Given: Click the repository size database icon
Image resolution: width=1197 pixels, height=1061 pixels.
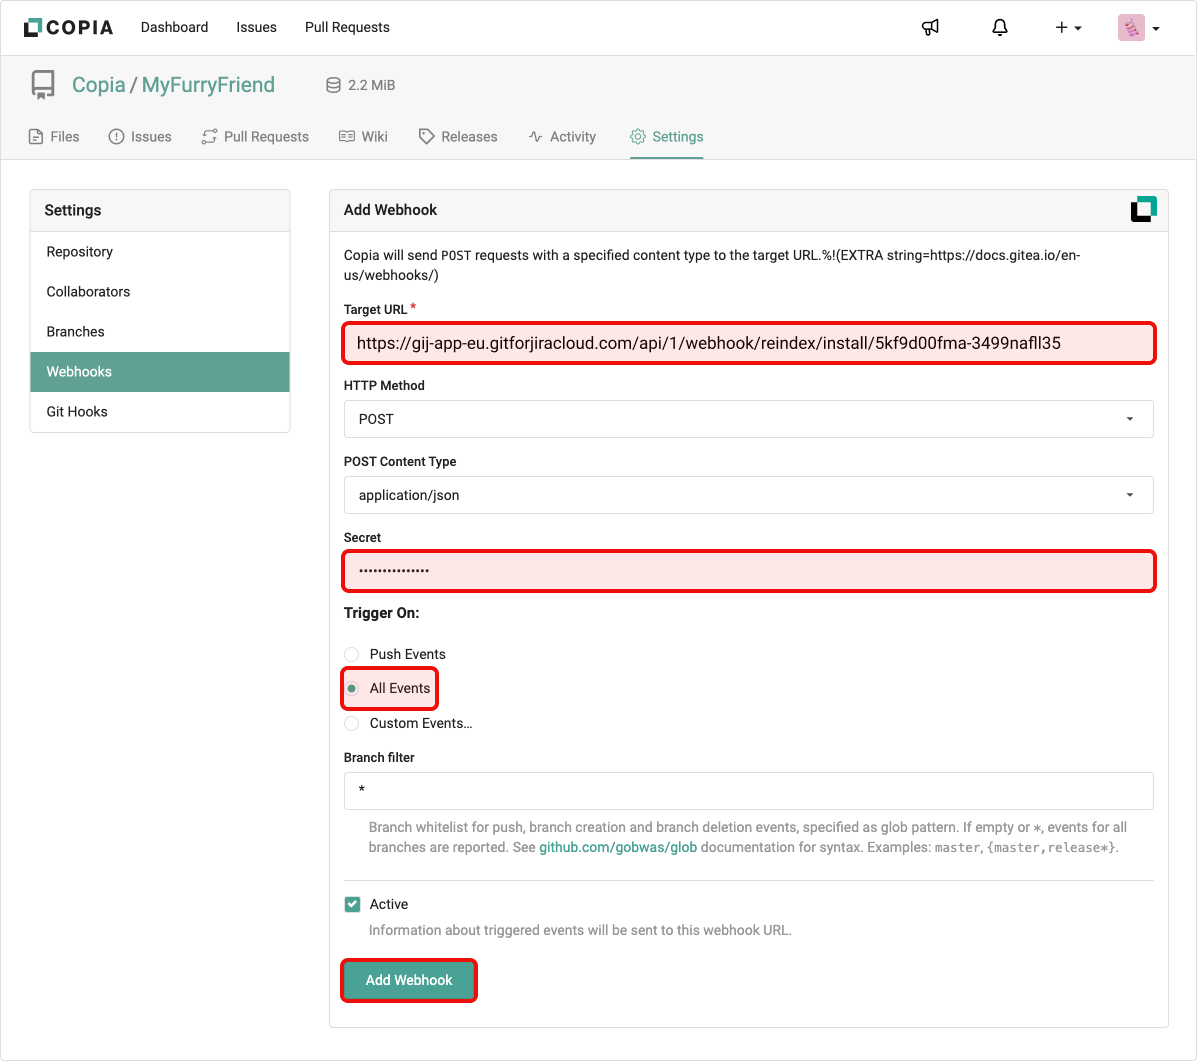Looking at the screenshot, I should coord(333,85).
